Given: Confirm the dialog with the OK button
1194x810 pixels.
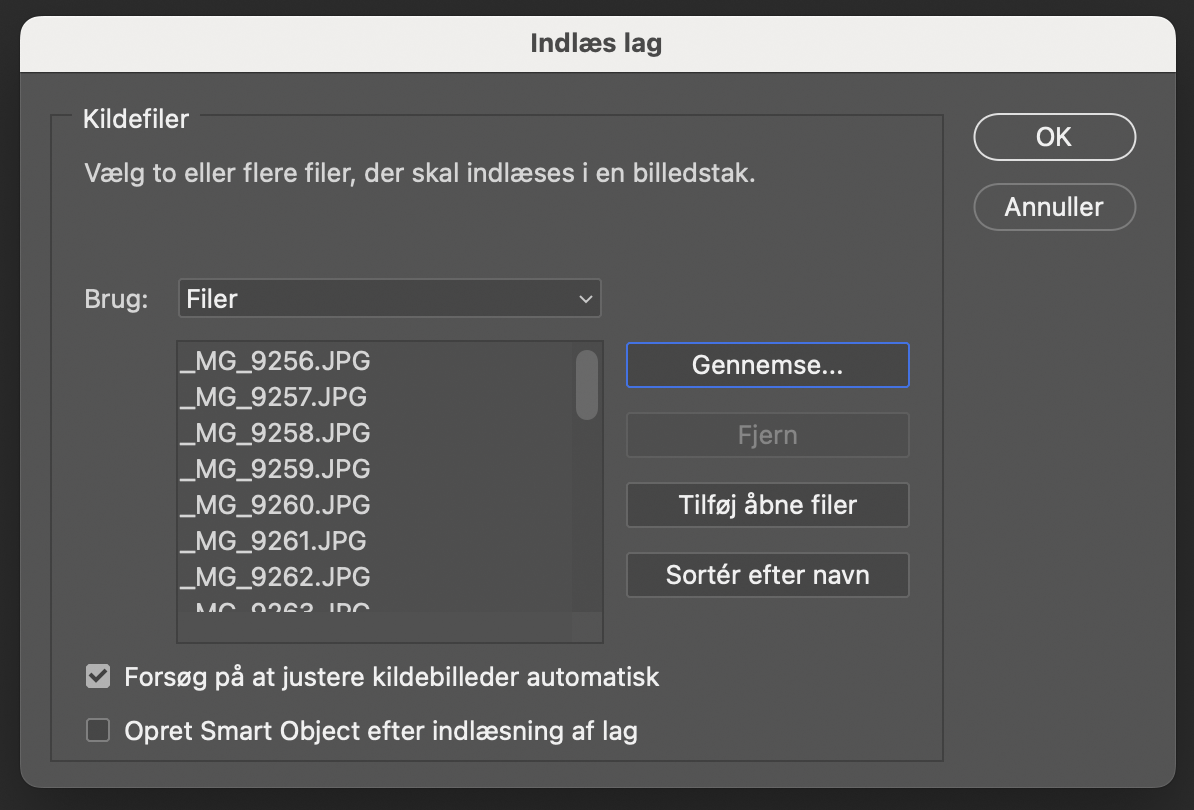Looking at the screenshot, I should click(x=1054, y=137).
